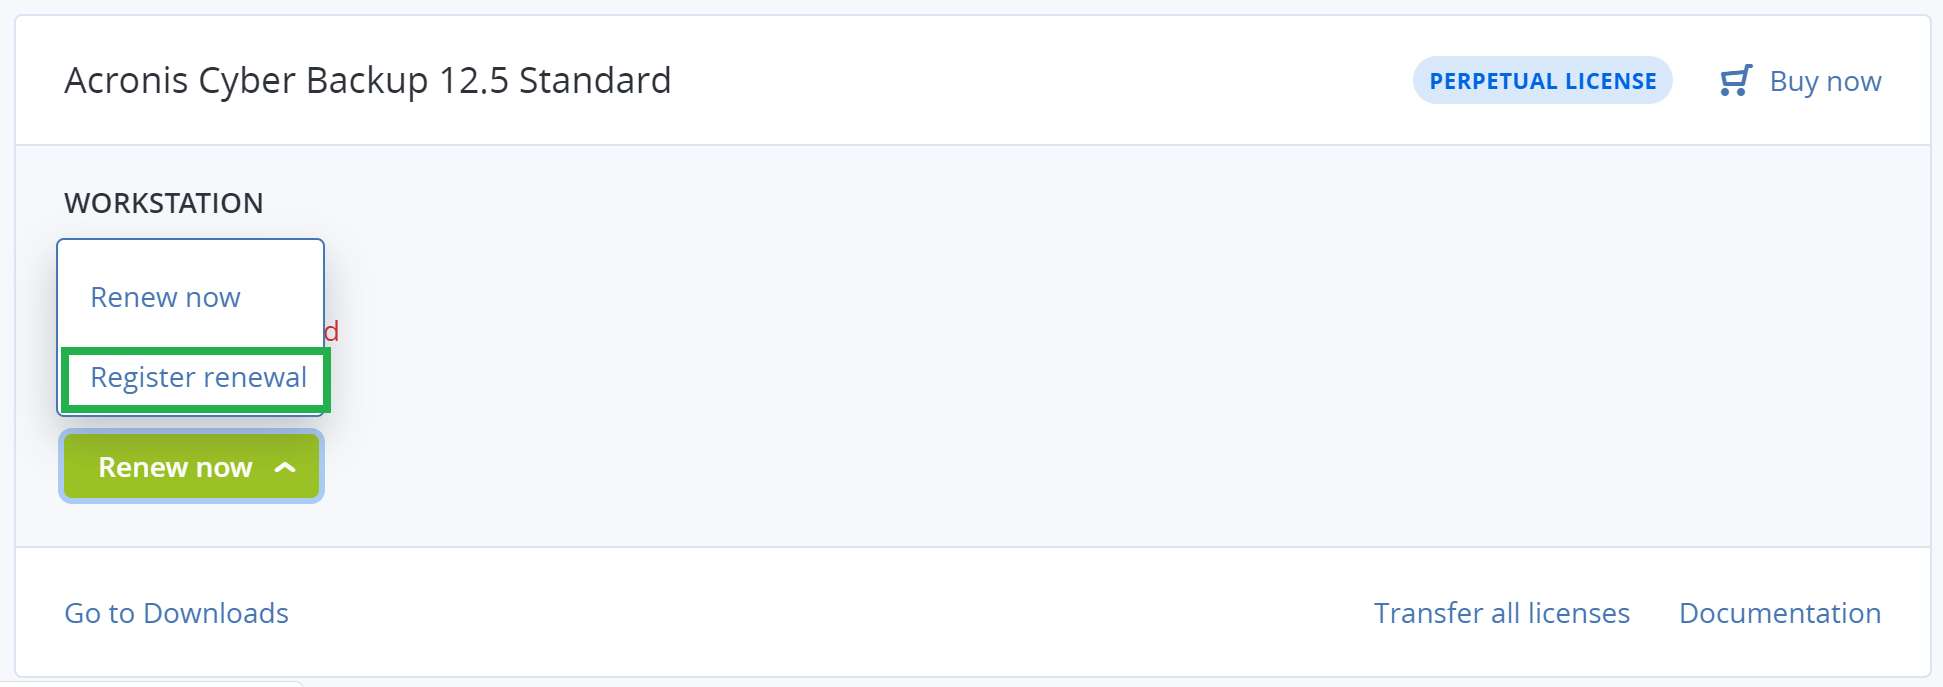The image size is (1943, 687).
Task: Open the Buy now link
Action: pos(1825,81)
